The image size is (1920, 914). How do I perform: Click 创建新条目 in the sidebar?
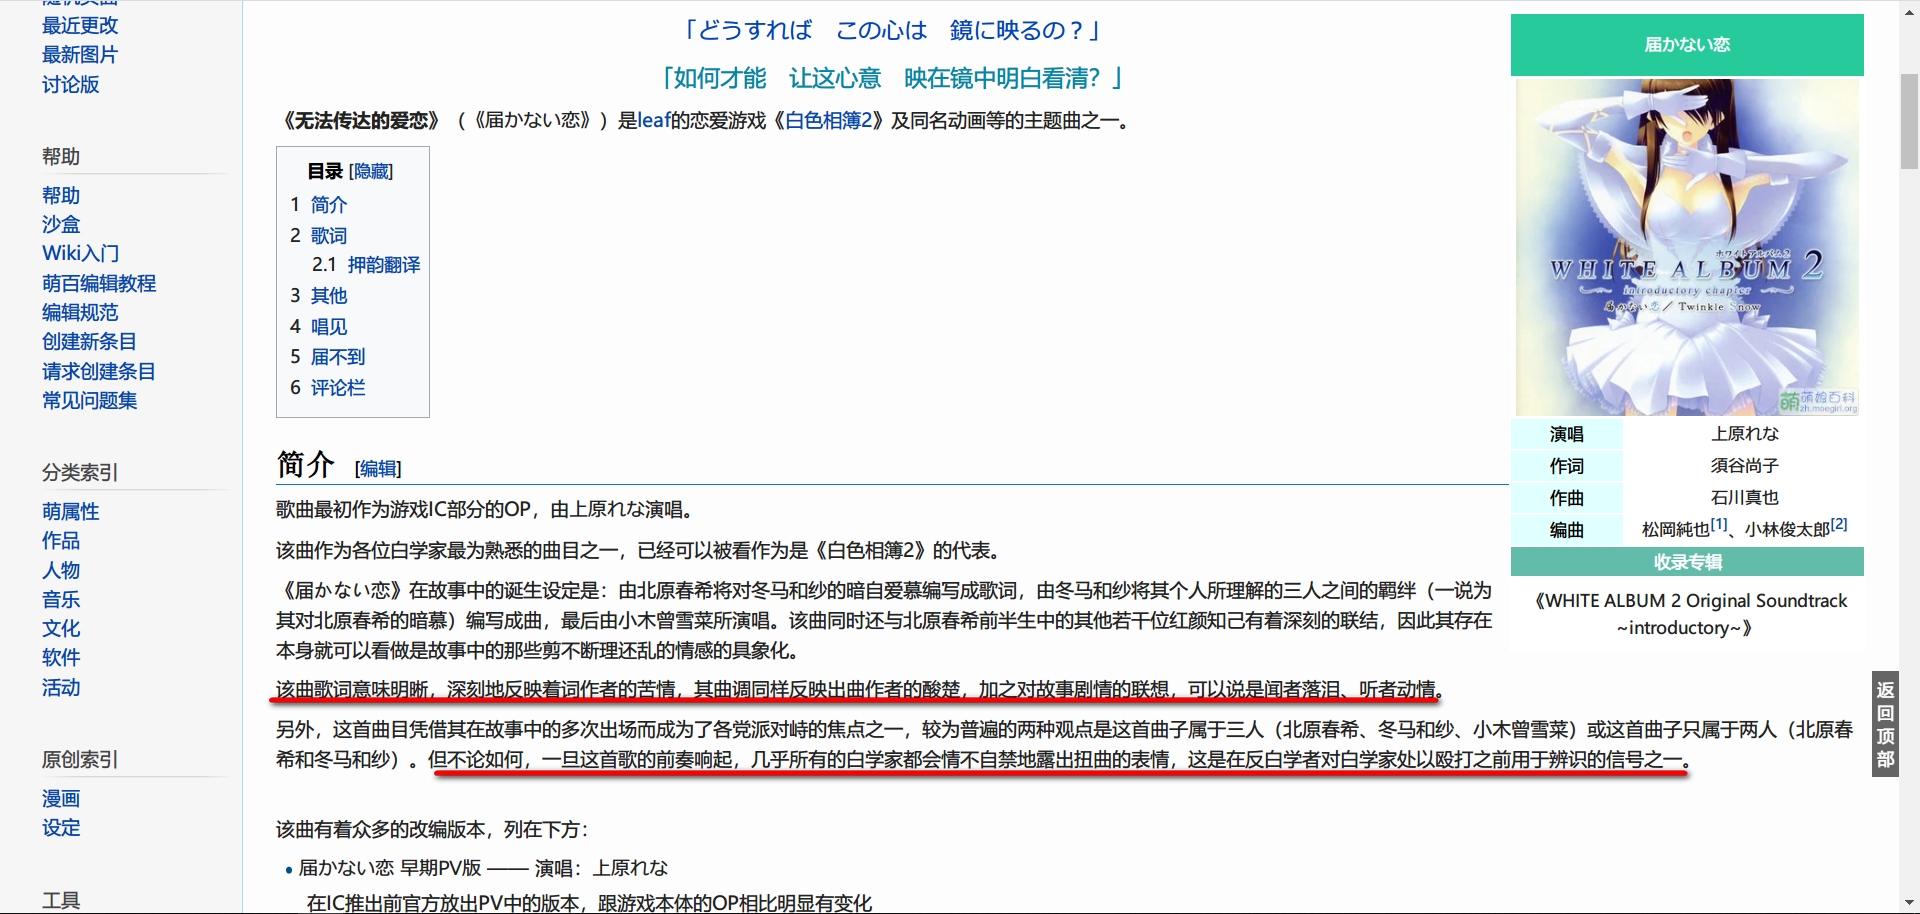pyautogui.click(x=89, y=342)
